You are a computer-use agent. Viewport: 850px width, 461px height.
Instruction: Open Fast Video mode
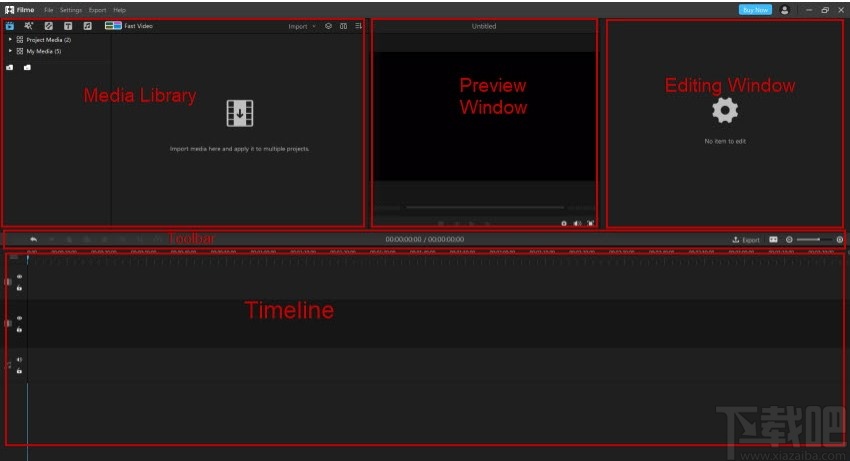click(x=128, y=25)
